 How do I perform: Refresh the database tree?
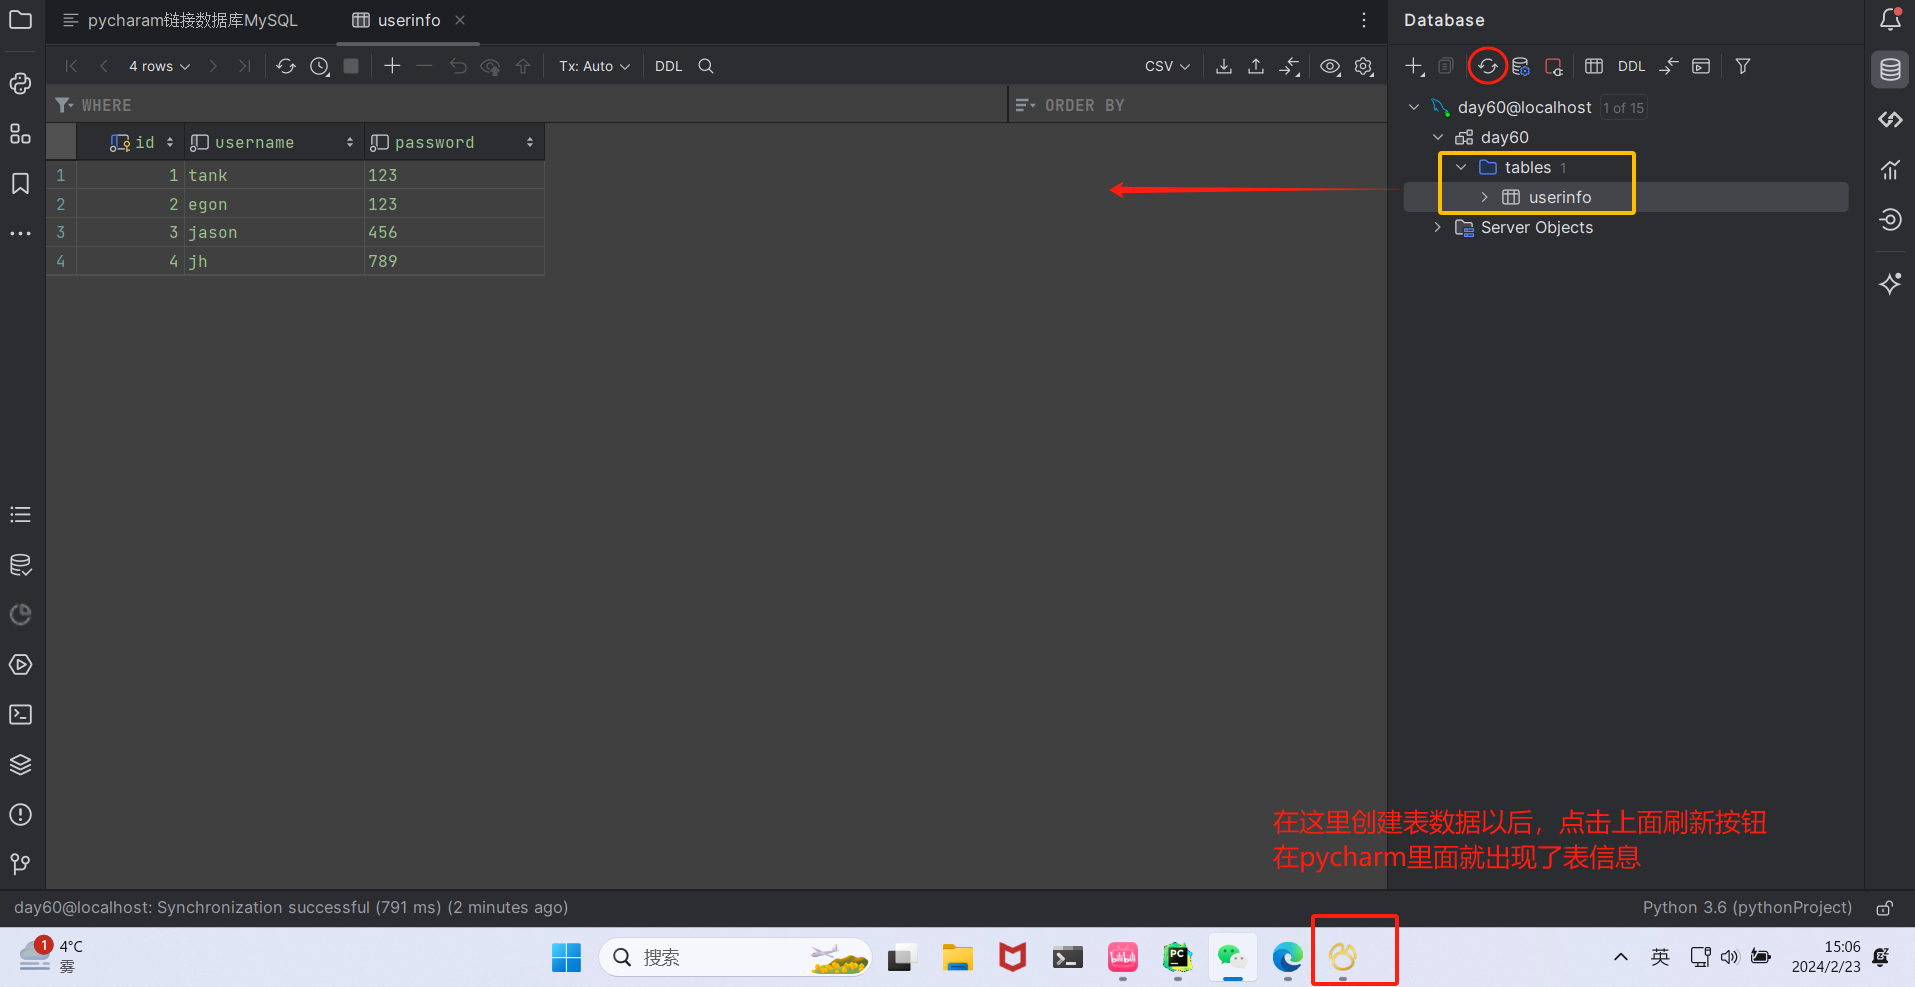(1488, 66)
